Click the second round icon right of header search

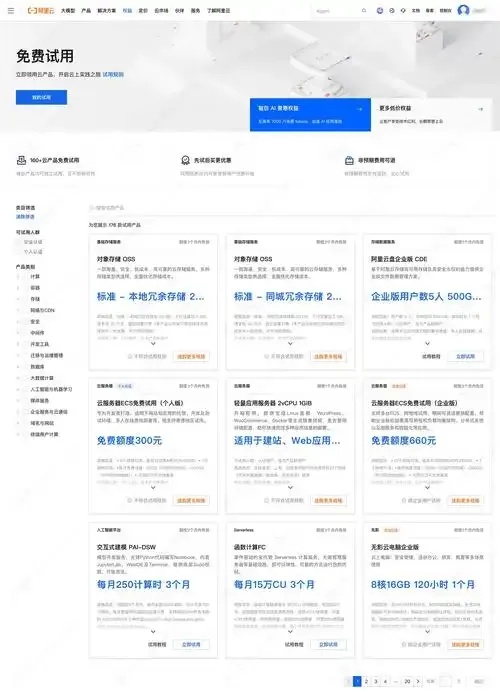(x=392, y=11)
